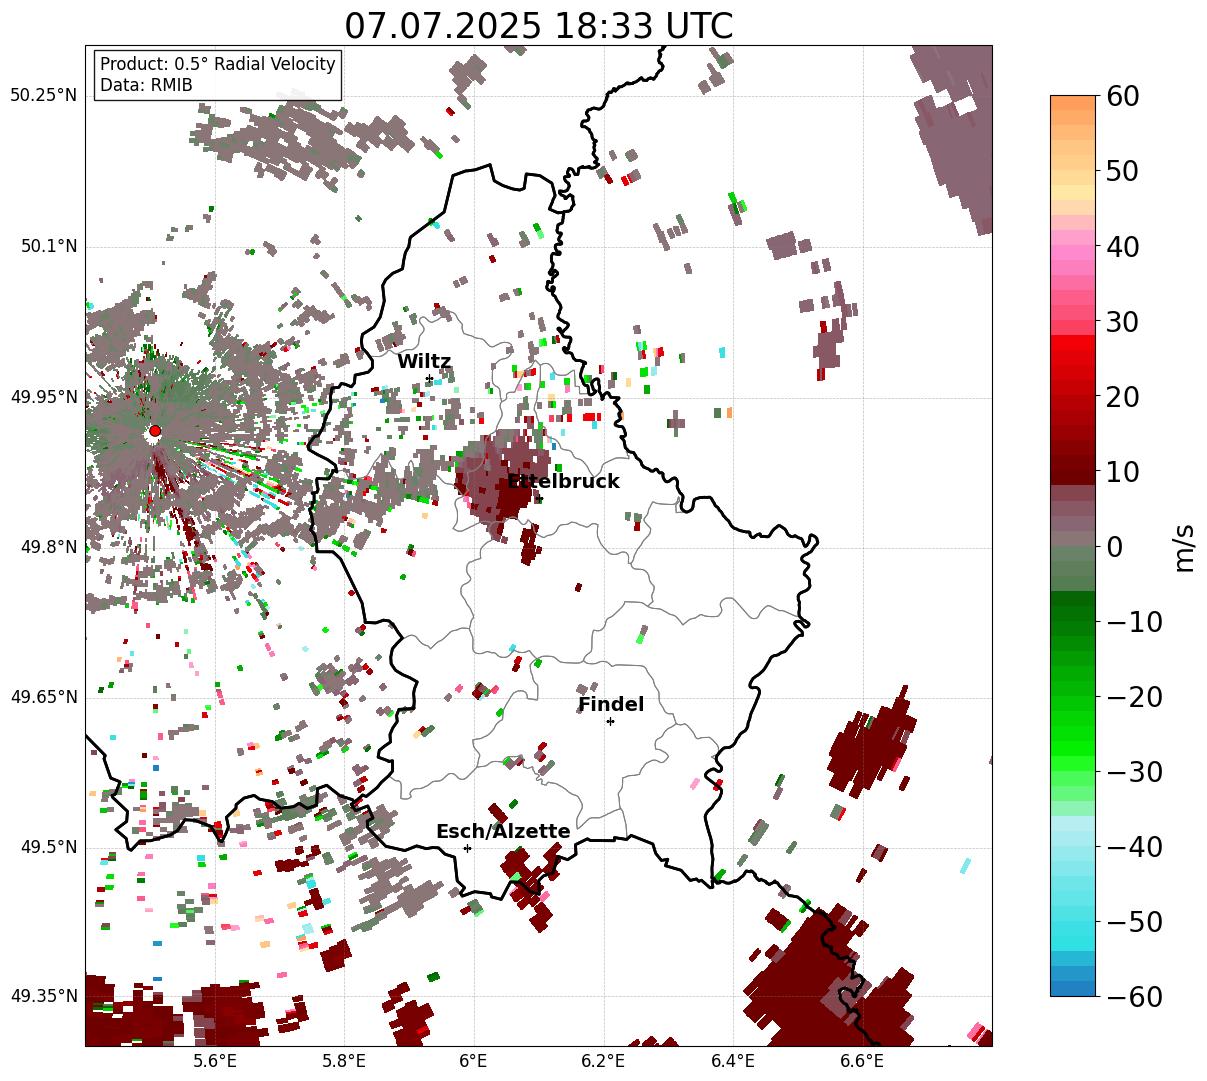The image size is (1207, 1081).
Task: Click the 49.95°N latitude label
Action: click(x=43, y=398)
